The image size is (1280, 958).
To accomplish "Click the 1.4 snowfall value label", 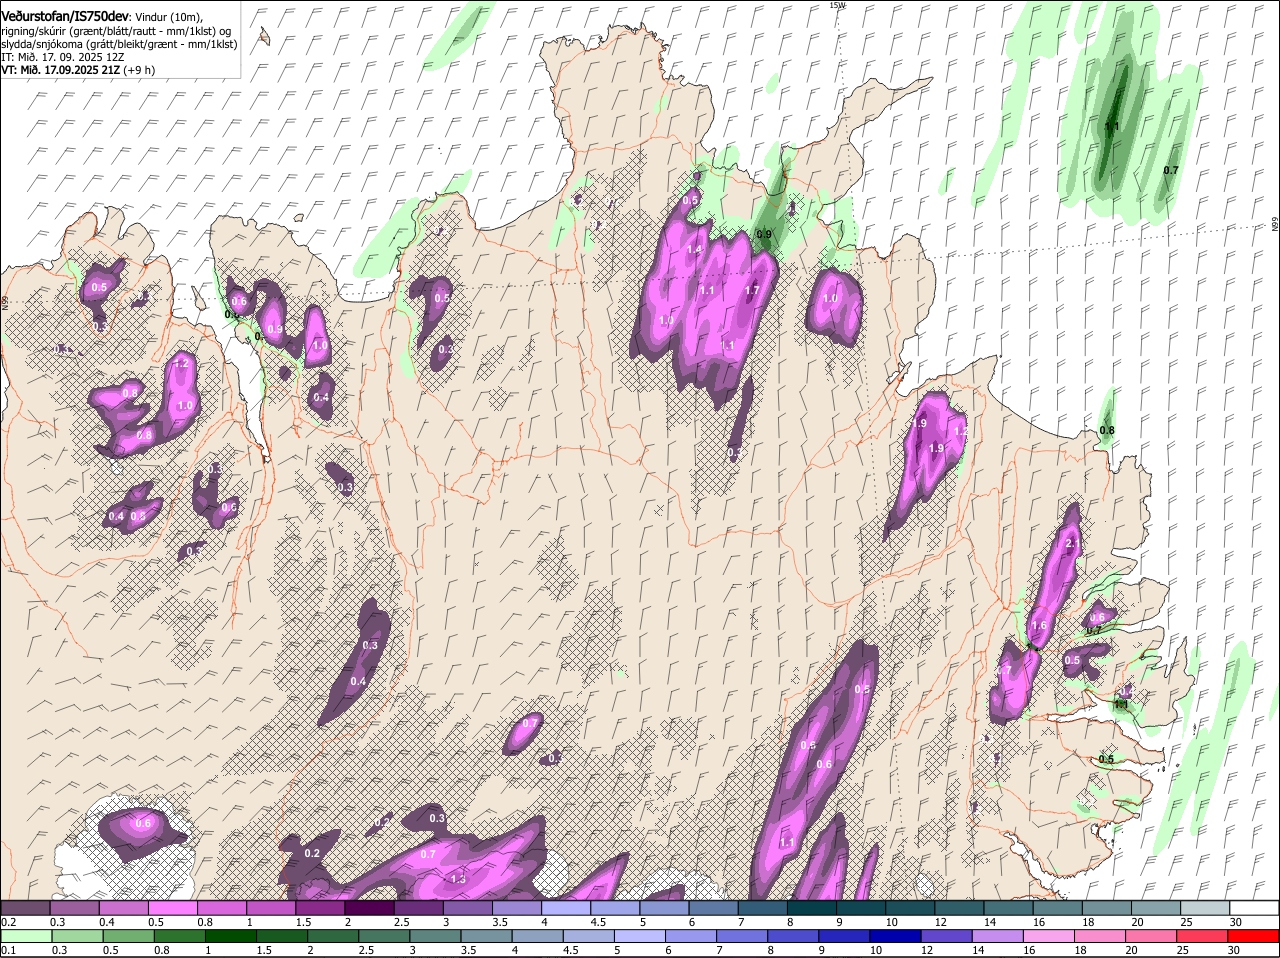I will pos(694,249).
